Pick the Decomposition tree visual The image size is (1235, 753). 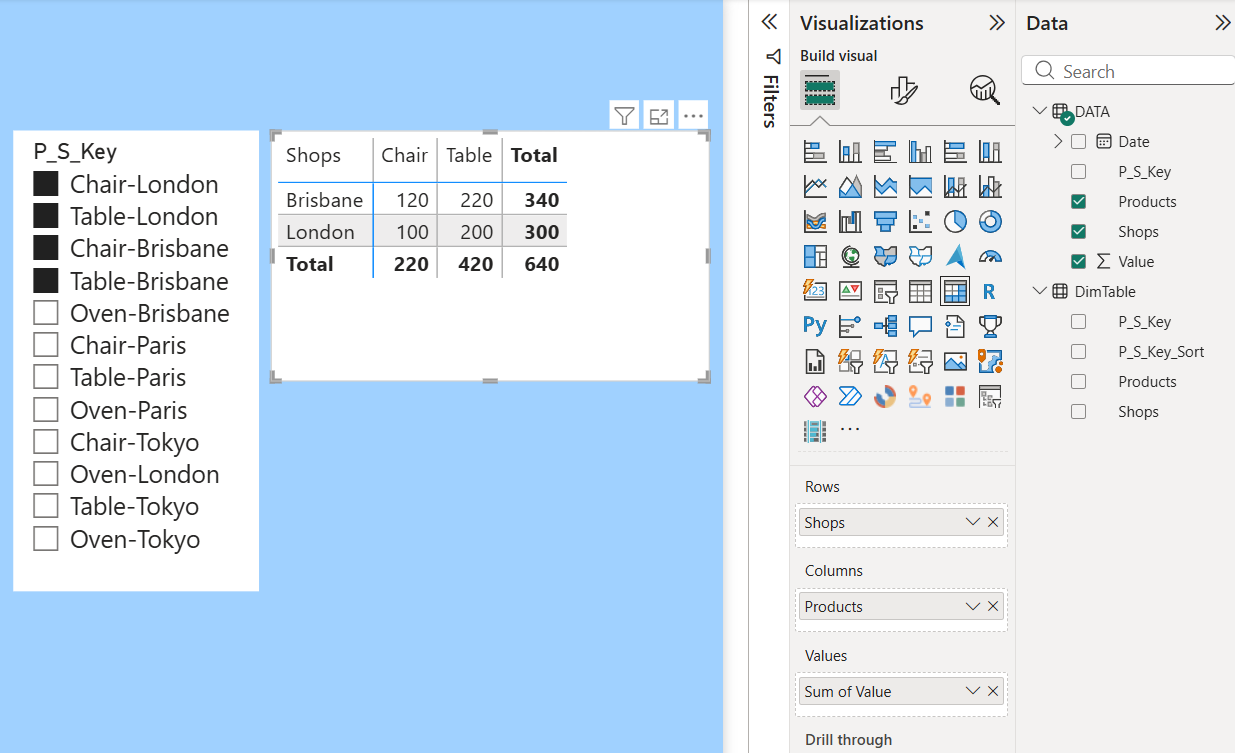point(885,326)
